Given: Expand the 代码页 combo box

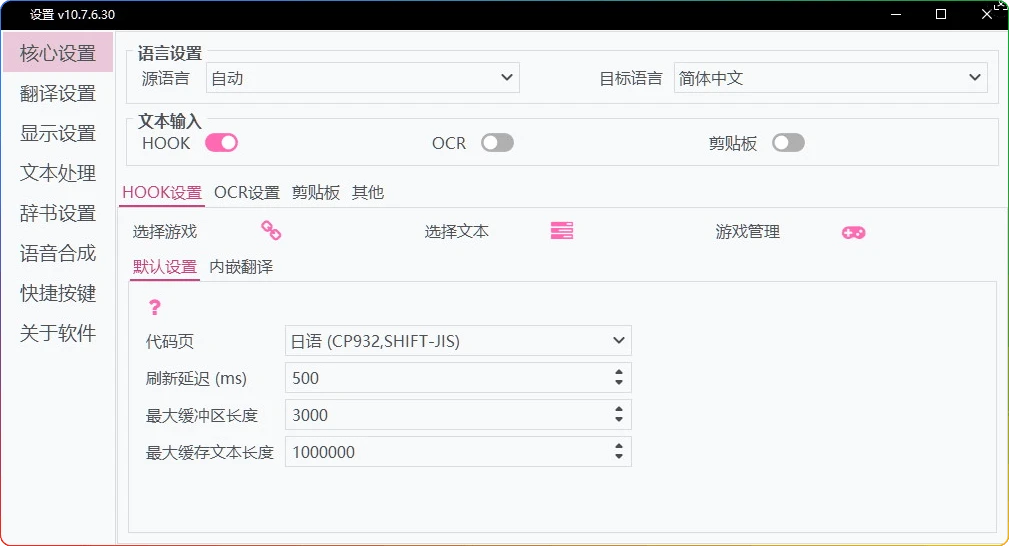Looking at the screenshot, I should click(x=458, y=341).
